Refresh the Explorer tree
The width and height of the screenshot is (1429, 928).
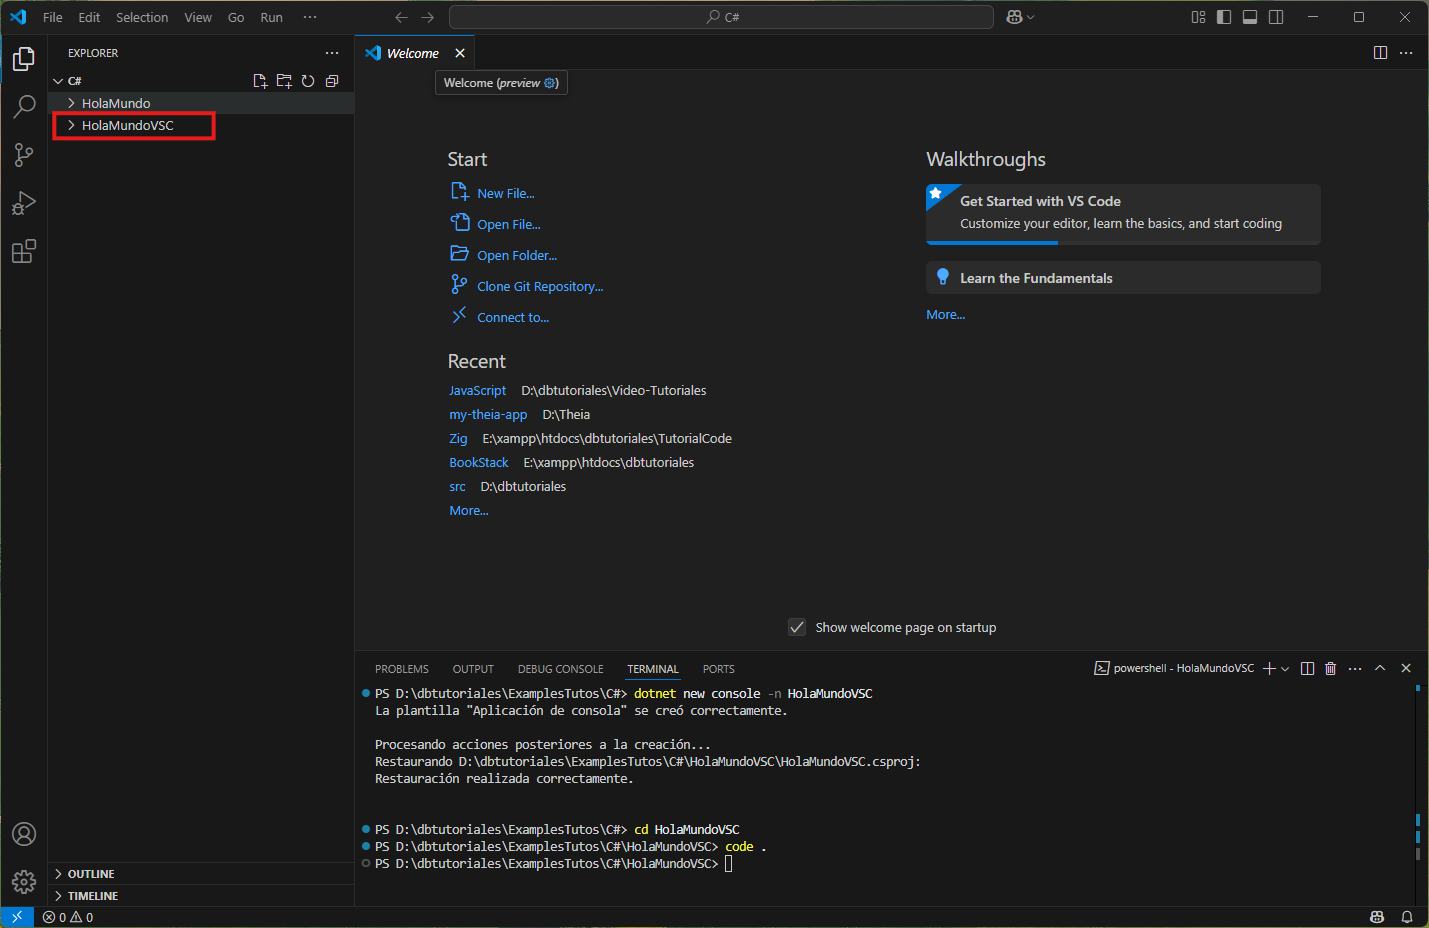[308, 81]
